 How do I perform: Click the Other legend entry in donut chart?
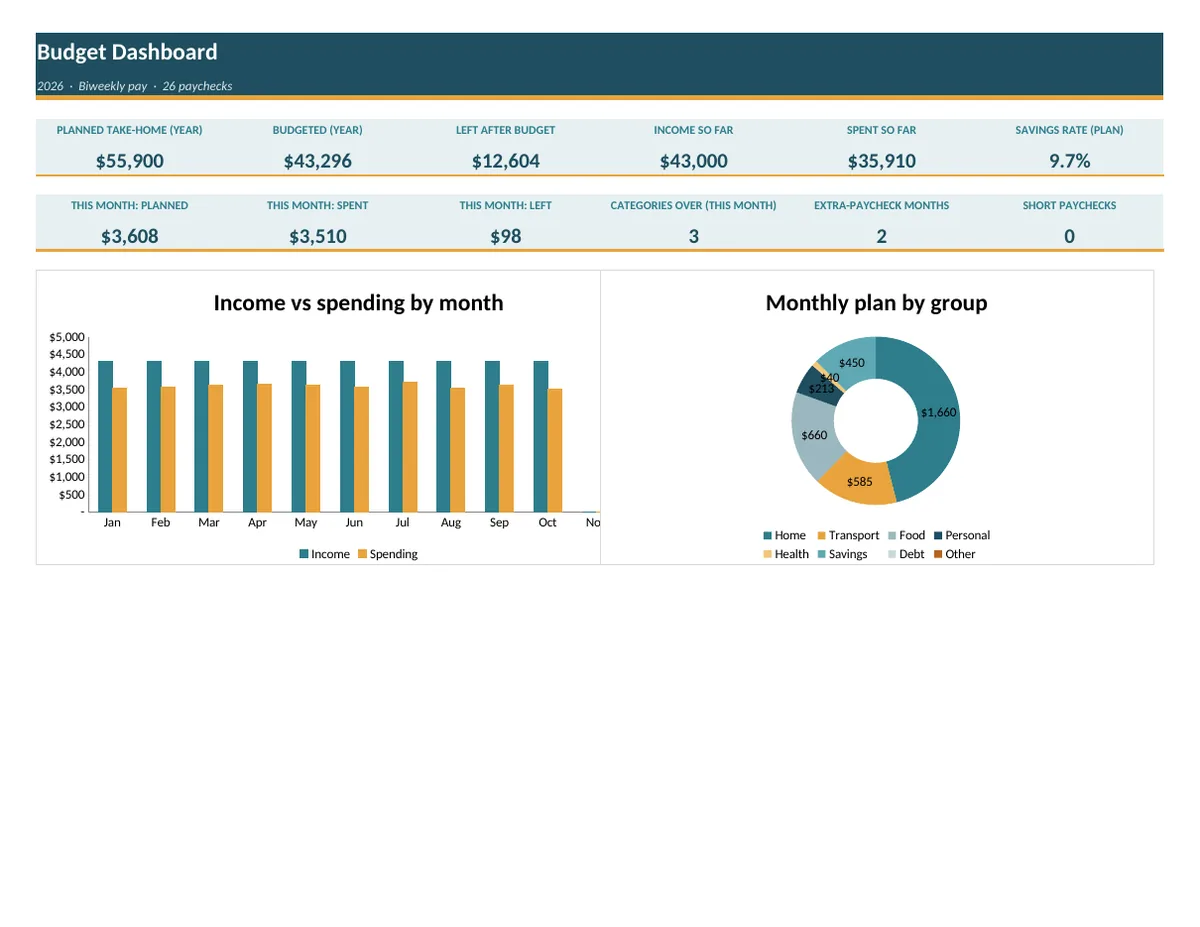954,554
